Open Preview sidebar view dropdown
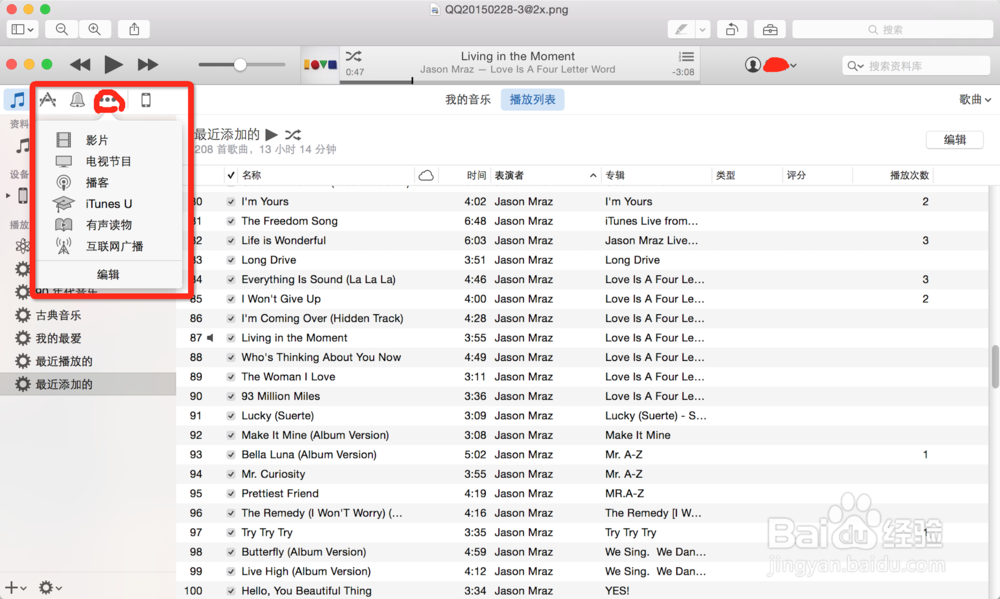1000x599 pixels. pos(22,29)
